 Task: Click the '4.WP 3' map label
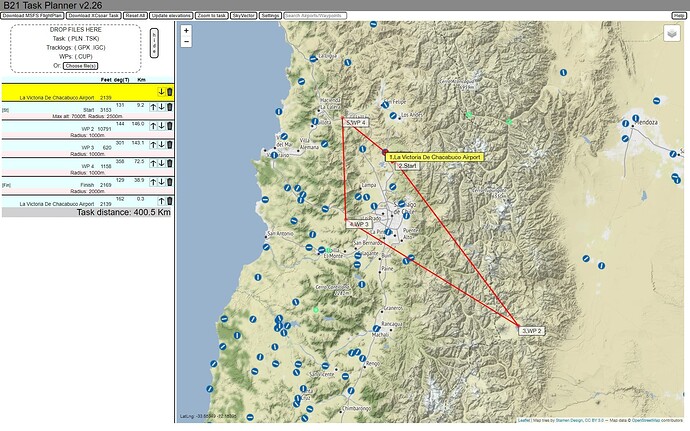[359, 224]
